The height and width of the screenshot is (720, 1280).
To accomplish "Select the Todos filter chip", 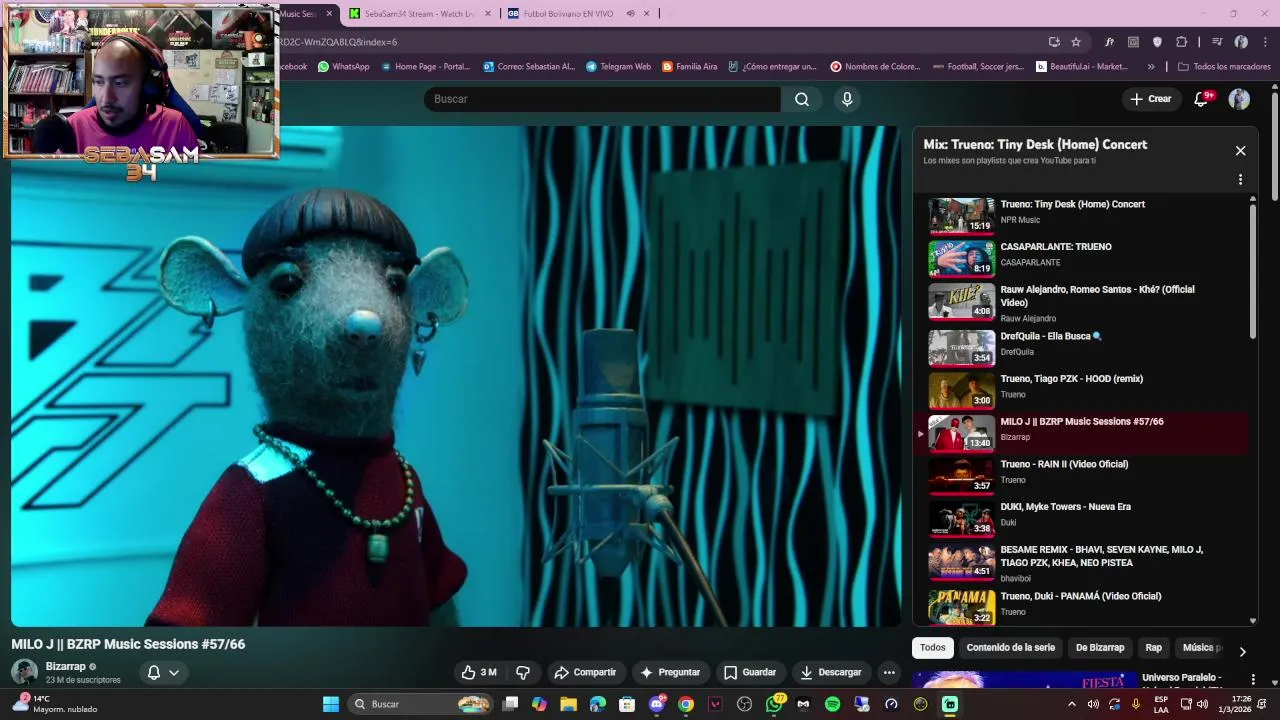I will 933,648.
